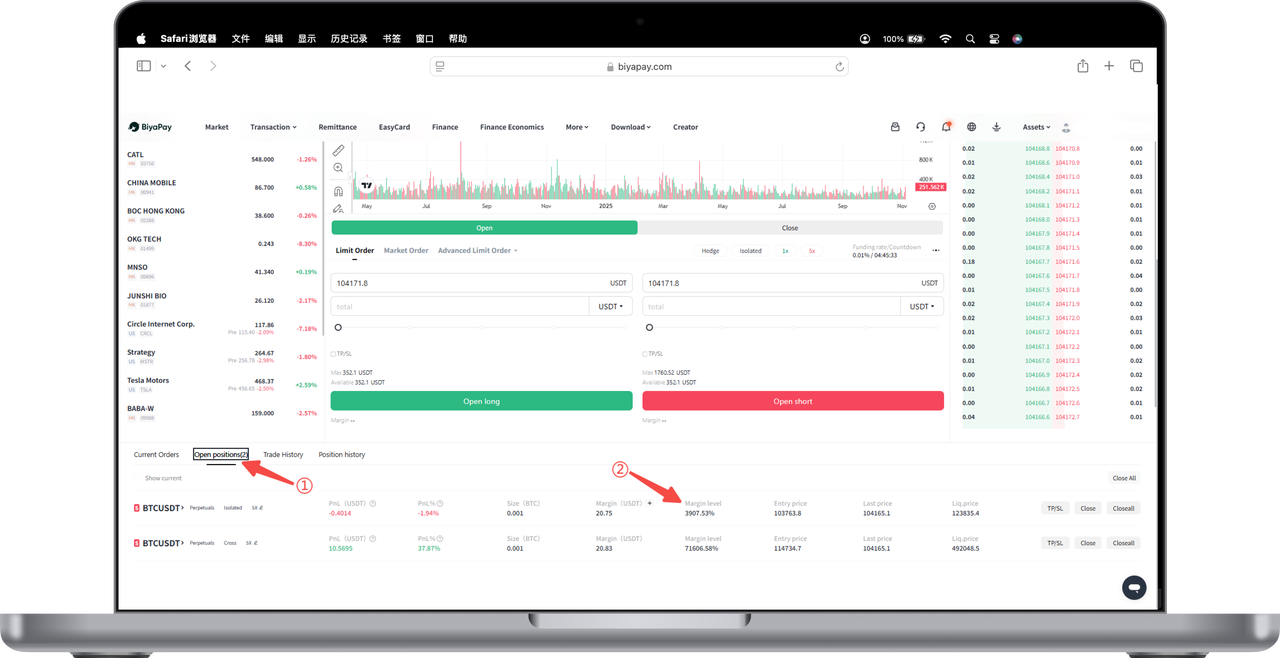Open customer support headset icon
Screen dimensions: 1280x658
(920, 127)
